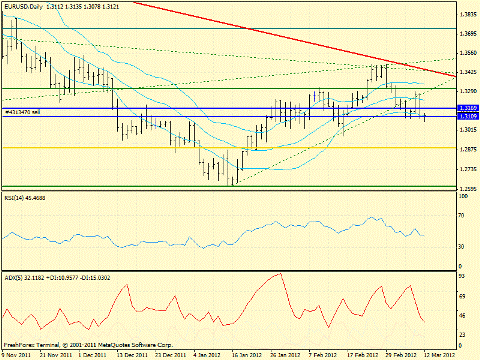Select the green horizontal line near 1.3290
The image size is (480, 360).
pos(229,88)
